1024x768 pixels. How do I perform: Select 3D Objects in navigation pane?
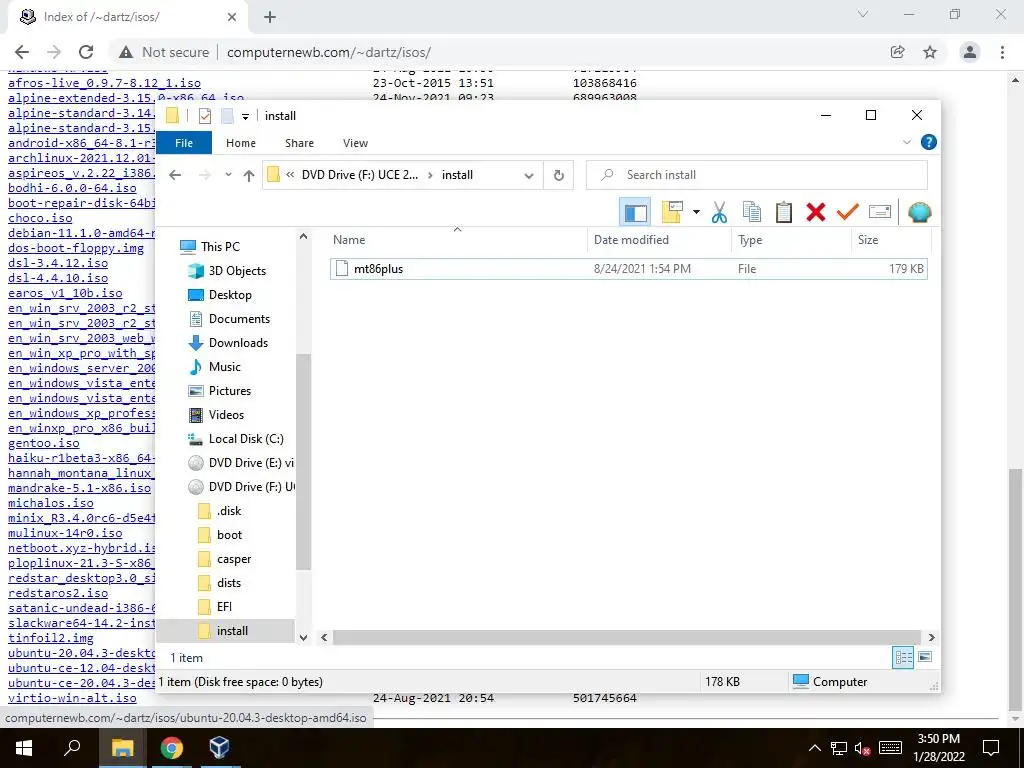[236, 270]
